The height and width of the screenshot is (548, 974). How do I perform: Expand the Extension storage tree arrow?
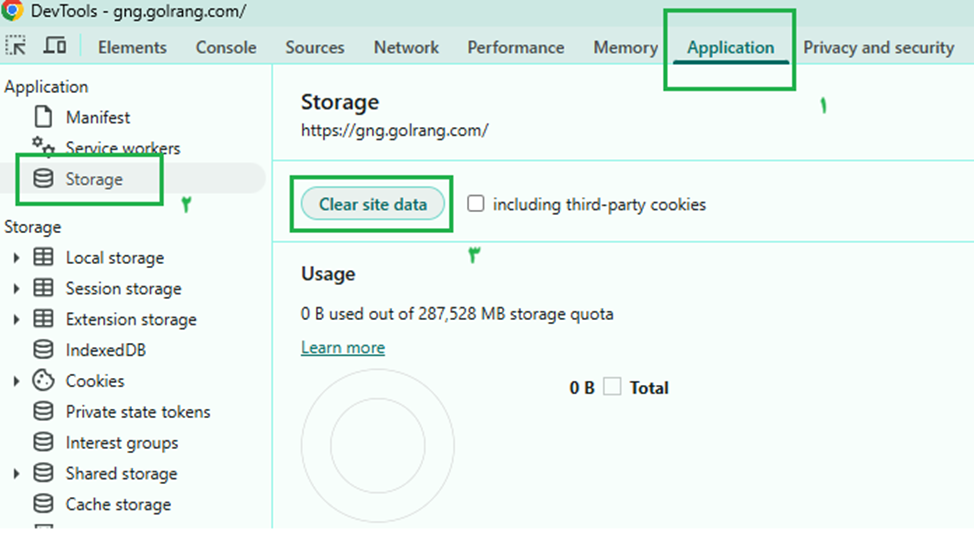click(16, 320)
